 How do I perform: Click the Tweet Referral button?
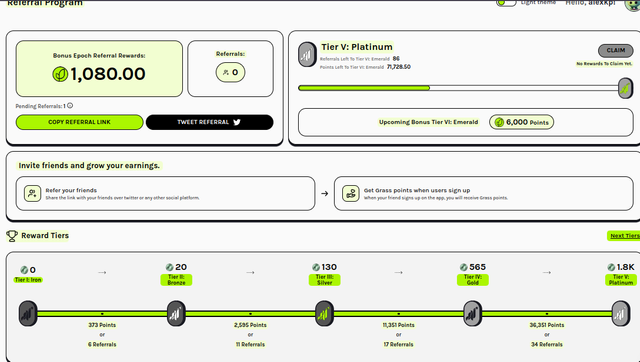click(209, 122)
